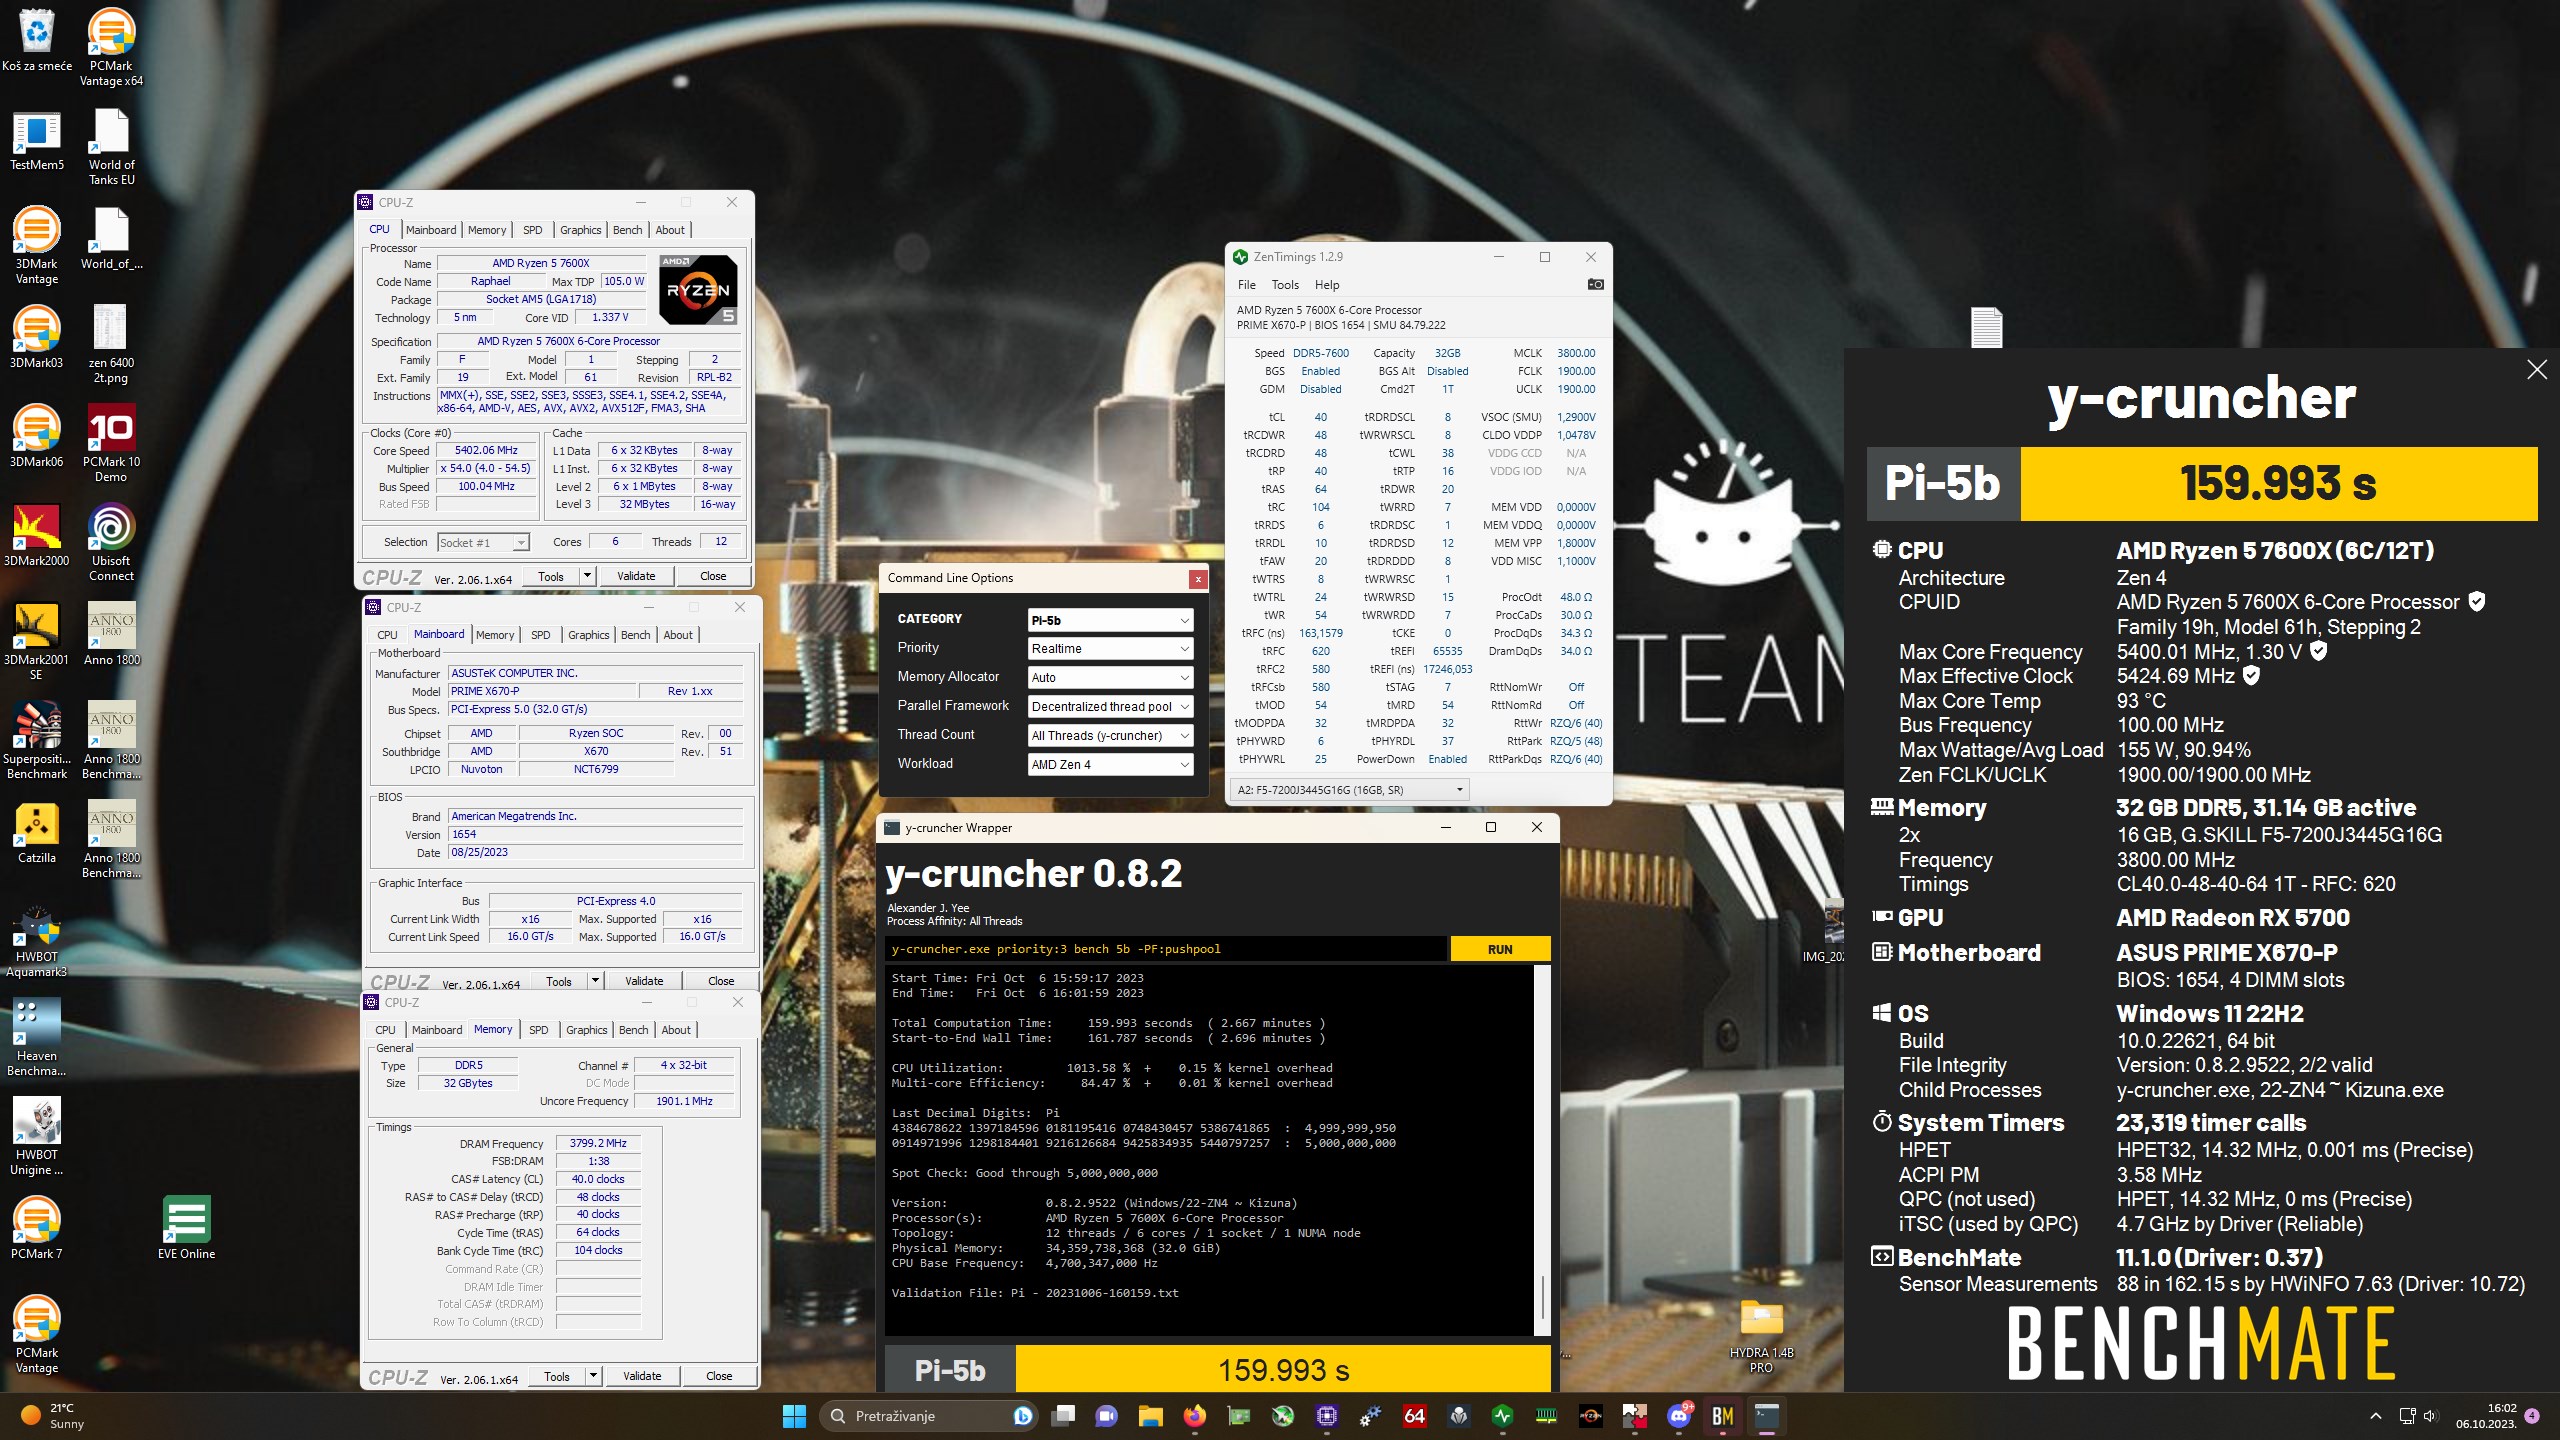Launch Heaven Benchmark desktop icon

(x=37, y=1038)
